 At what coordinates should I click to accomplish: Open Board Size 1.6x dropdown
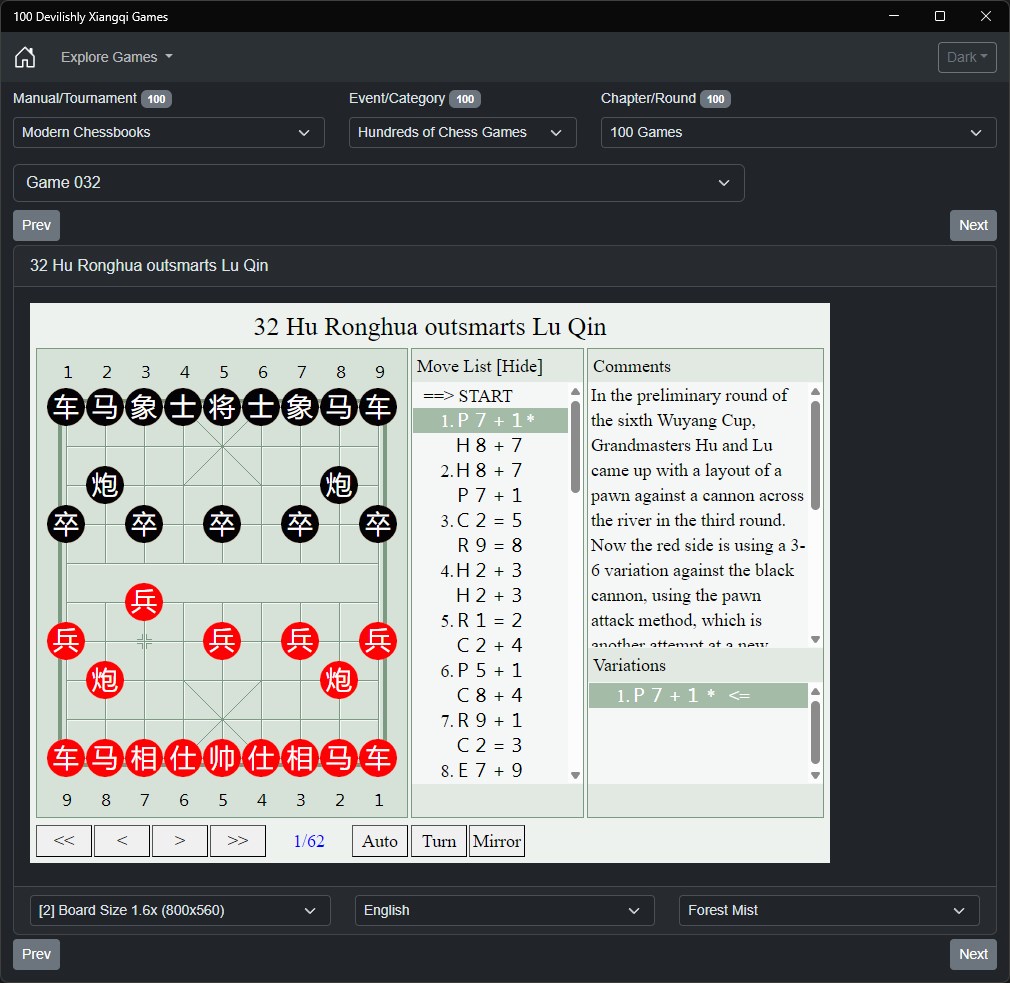(180, 910)
